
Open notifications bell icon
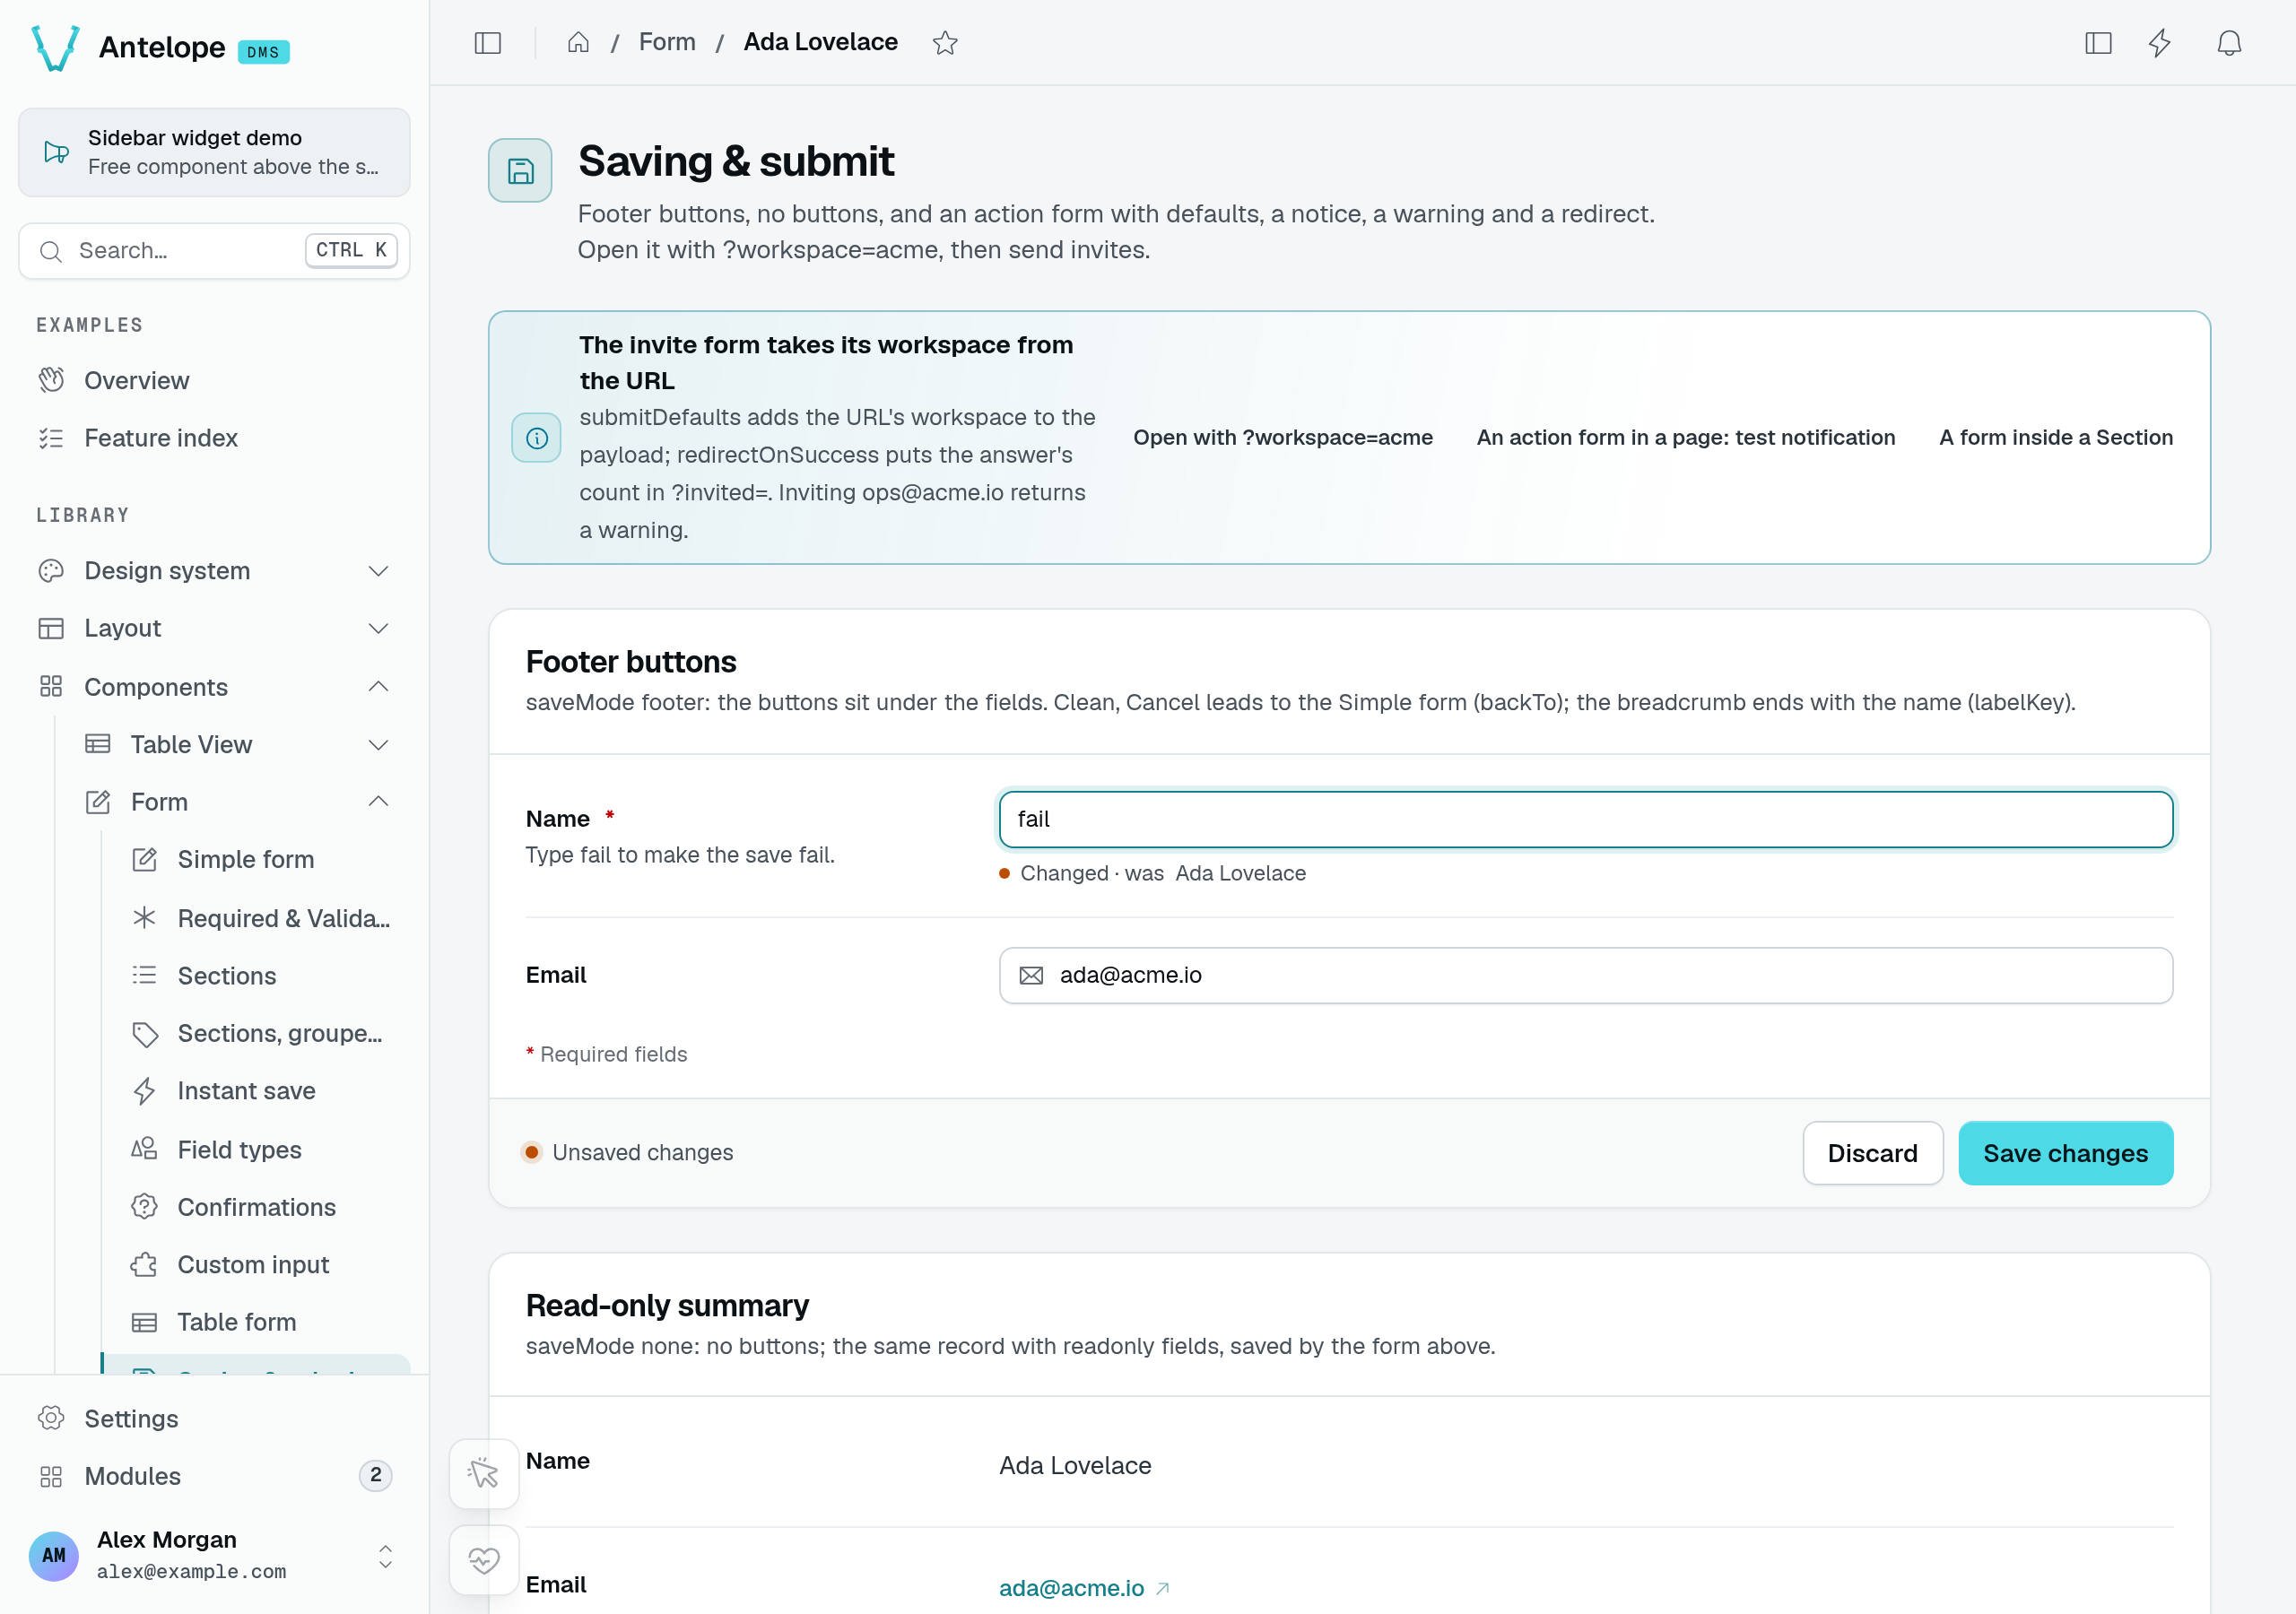coord(2229,43)
